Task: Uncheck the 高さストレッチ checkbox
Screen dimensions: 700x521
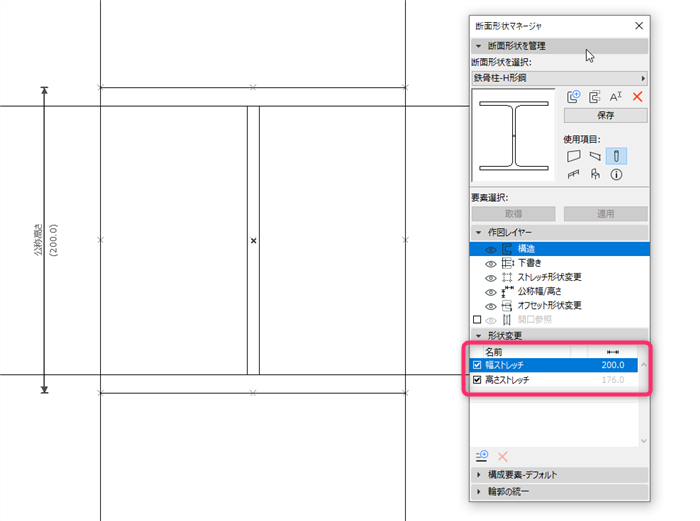Action: [x=477, y=380]
